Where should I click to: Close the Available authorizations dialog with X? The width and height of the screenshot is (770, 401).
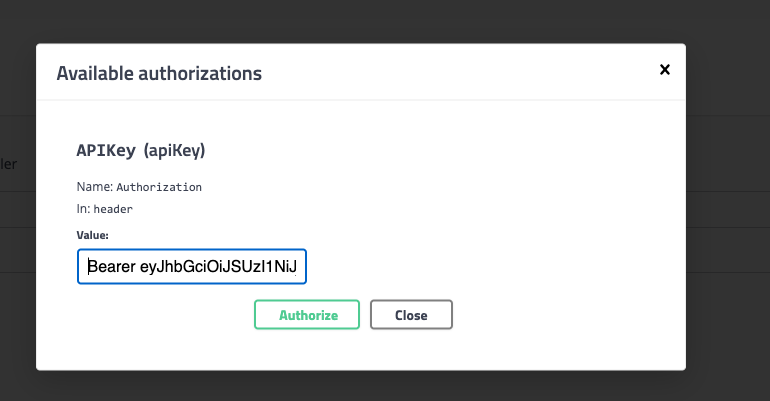664,70
